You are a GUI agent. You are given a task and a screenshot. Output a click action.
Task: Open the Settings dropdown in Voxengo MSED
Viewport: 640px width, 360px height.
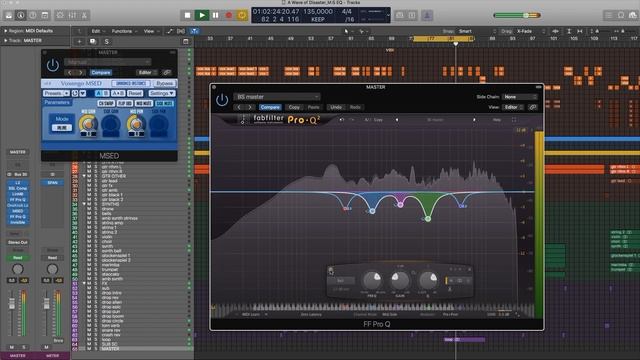coord(162,93)
